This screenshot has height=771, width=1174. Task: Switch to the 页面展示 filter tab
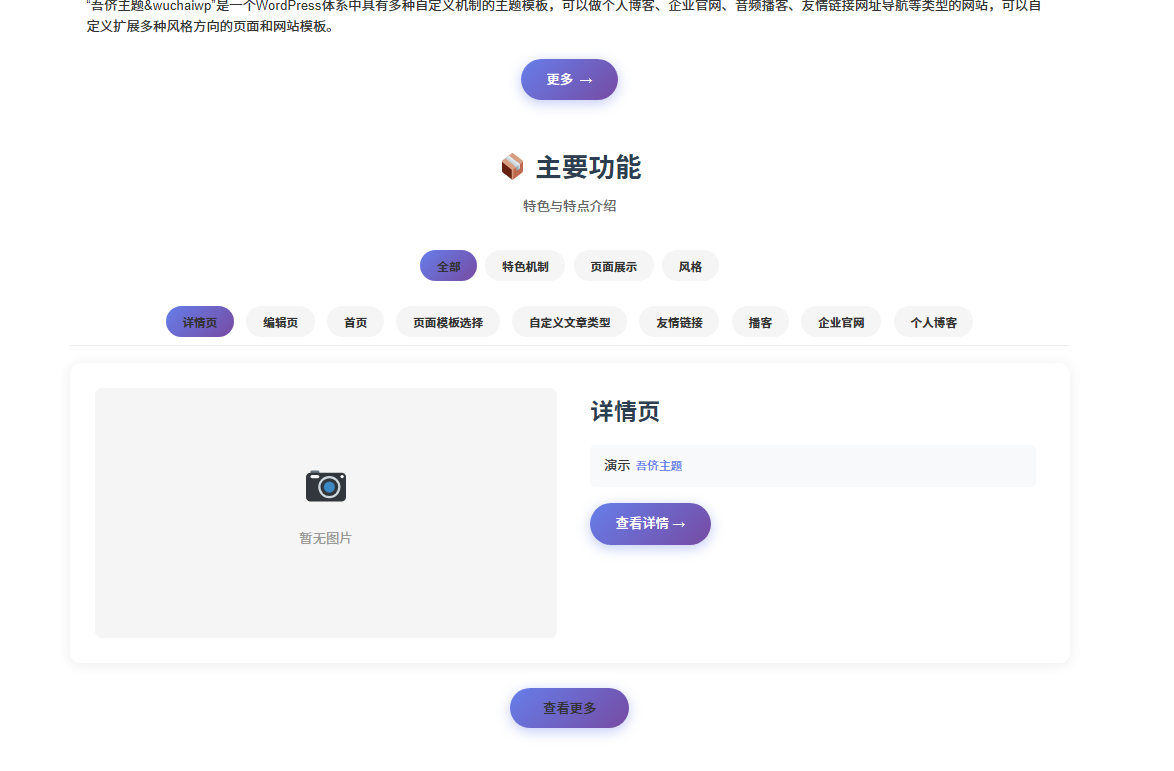613,266
